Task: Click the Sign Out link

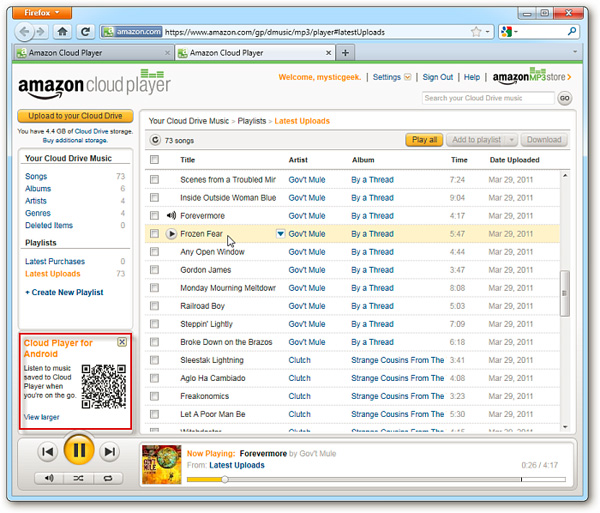Action: click(x=437, y=77)
